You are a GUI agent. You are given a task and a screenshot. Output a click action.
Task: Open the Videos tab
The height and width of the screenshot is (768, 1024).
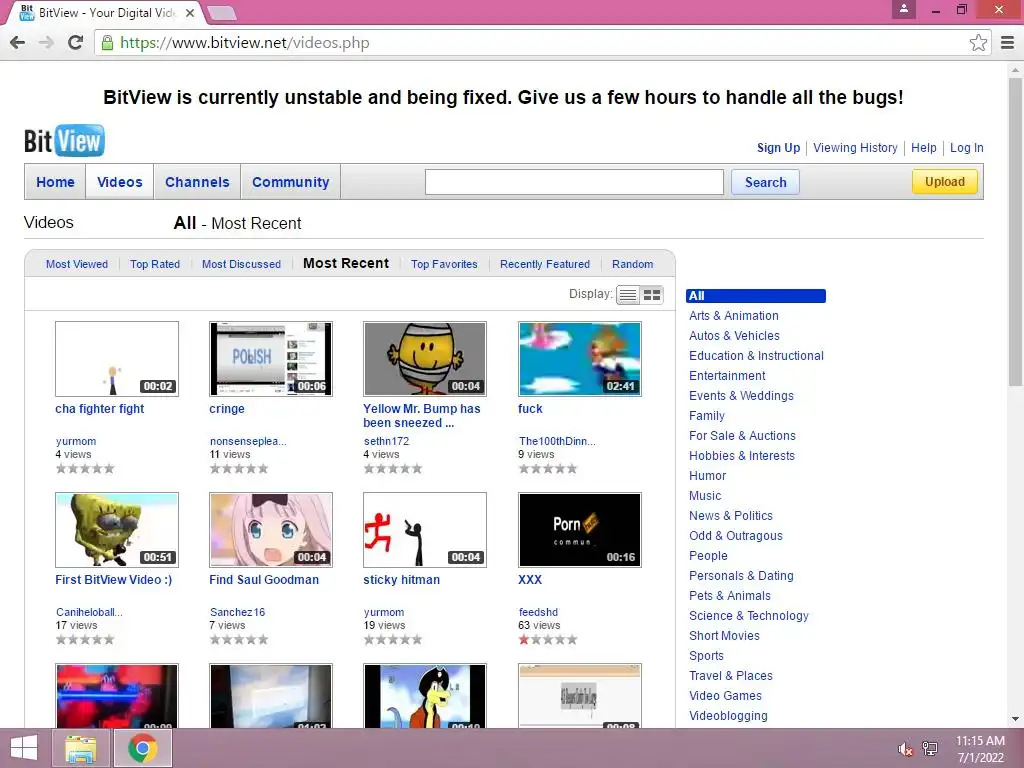[x=120, y=182]
